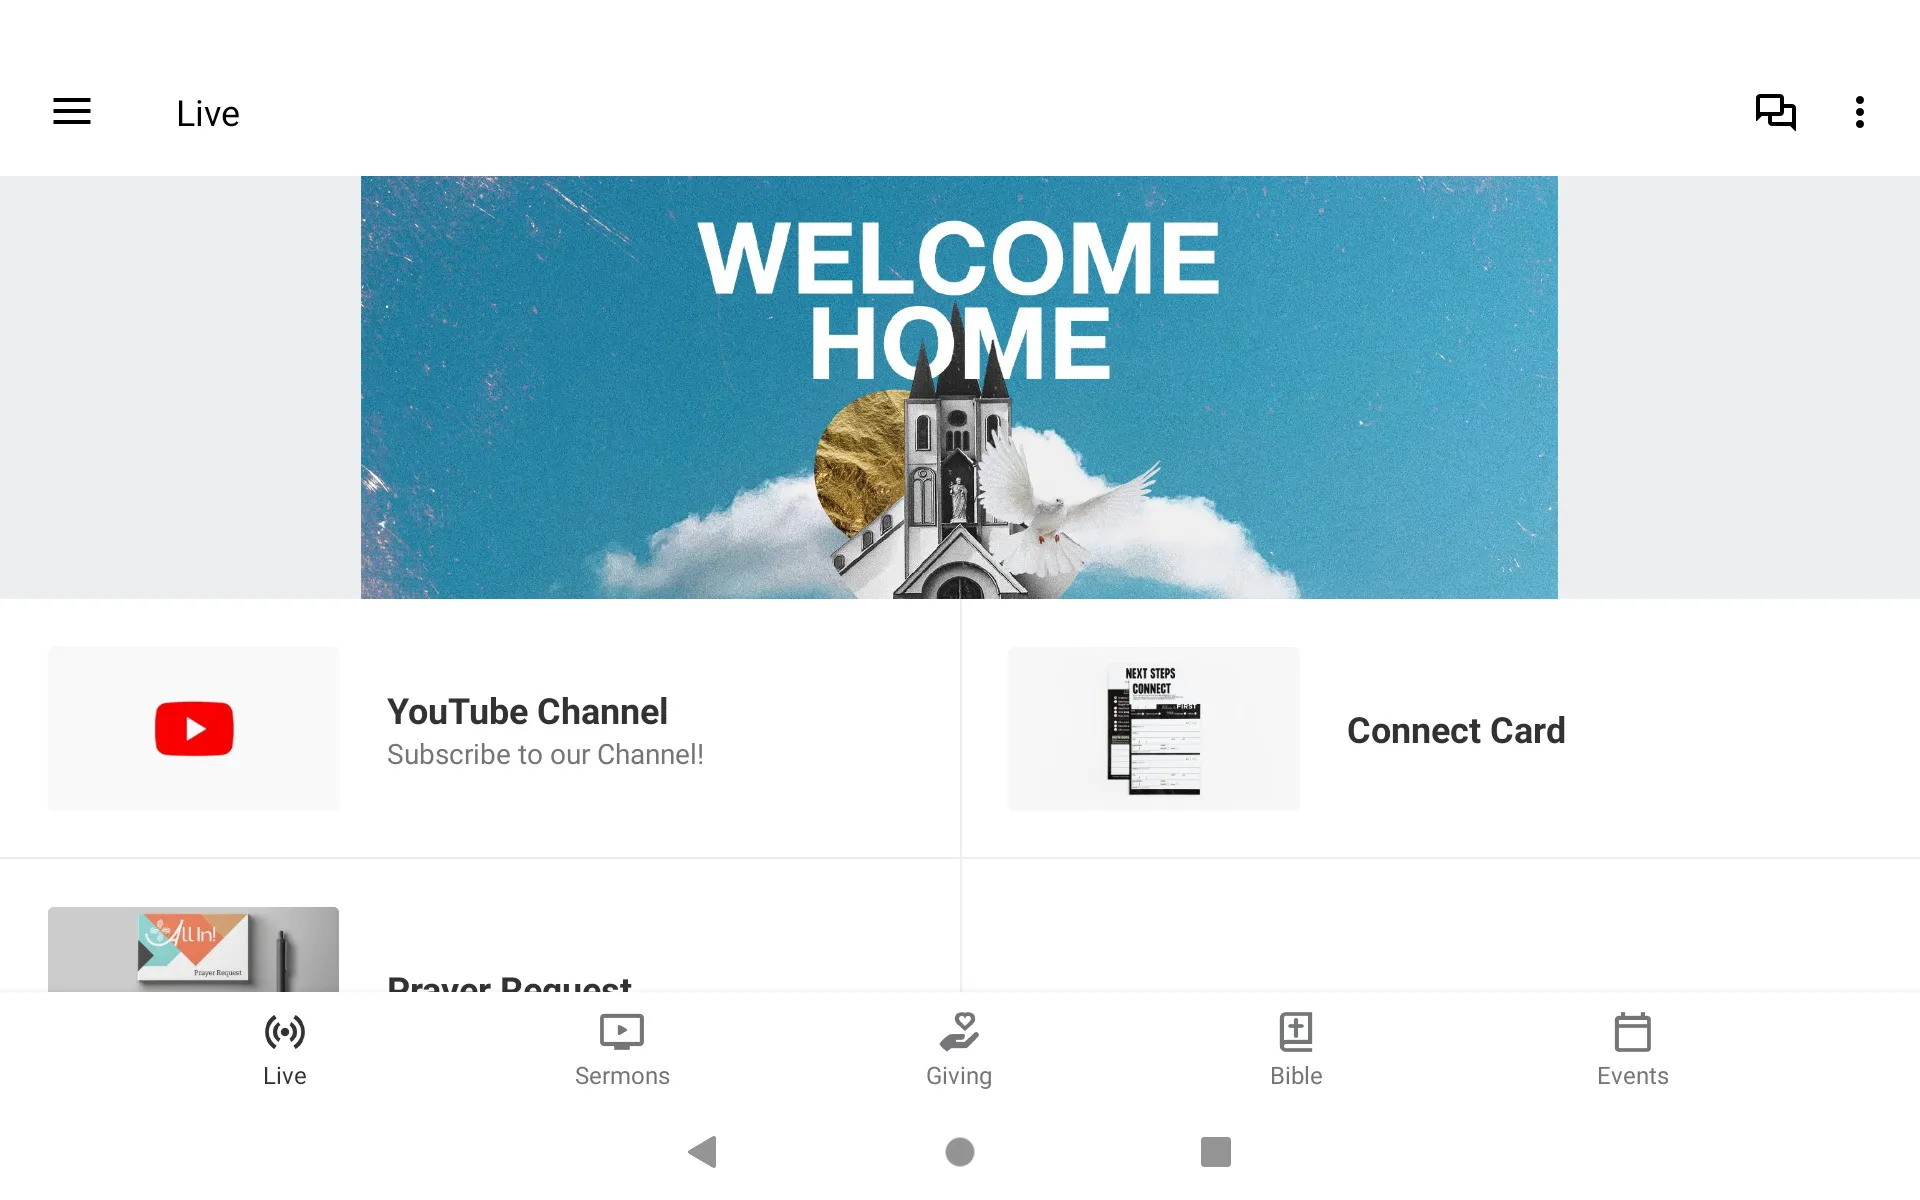The width and height of the screenshot is (1920, 1200).
Task: Navigate to Giving tab
Action: tap(959, 1048)
